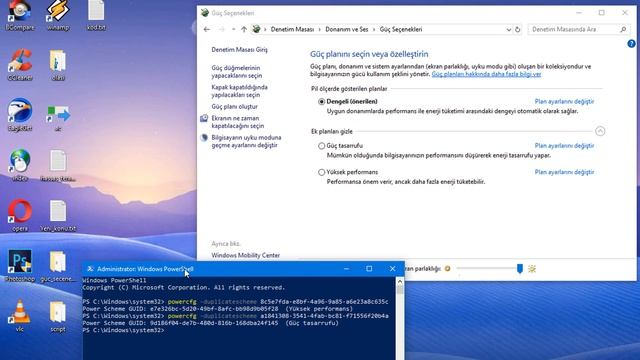Viewport: 640px width, 360px height.
Task: Change plan settings for Güç tasarrufu
Action: 564,145
